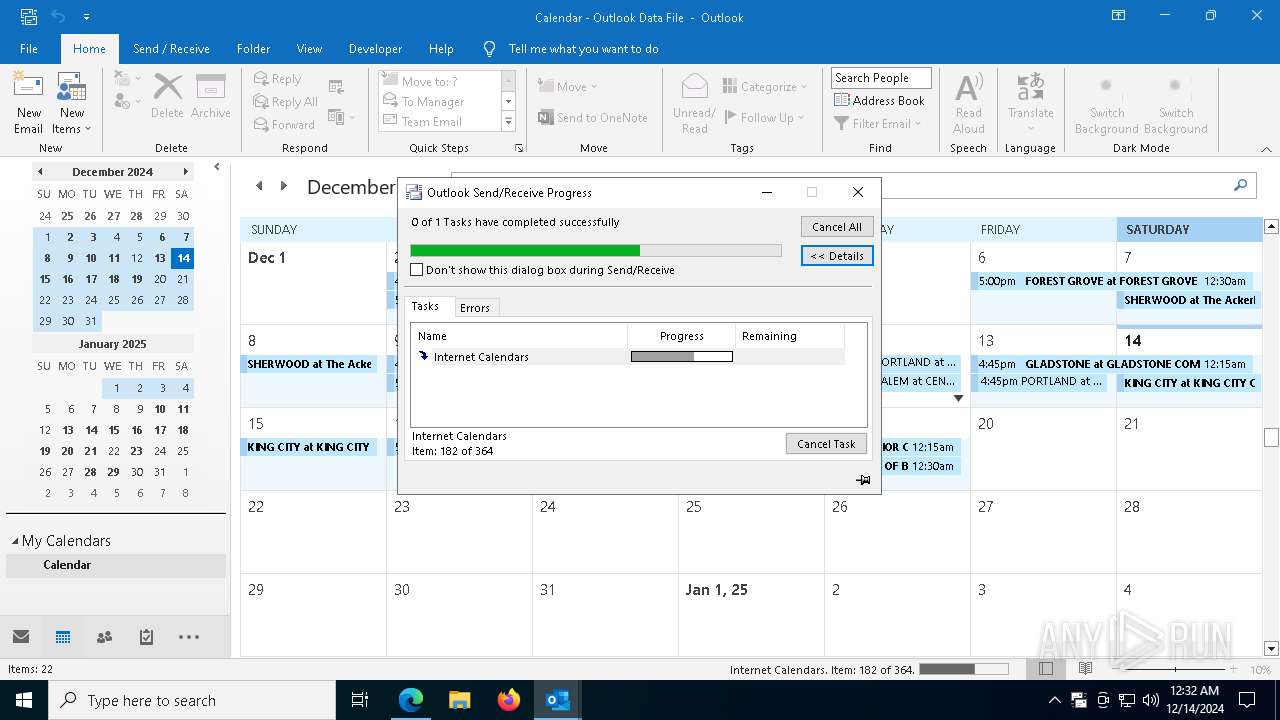Switch to the Folder ribbon tab

coord(253,48)
